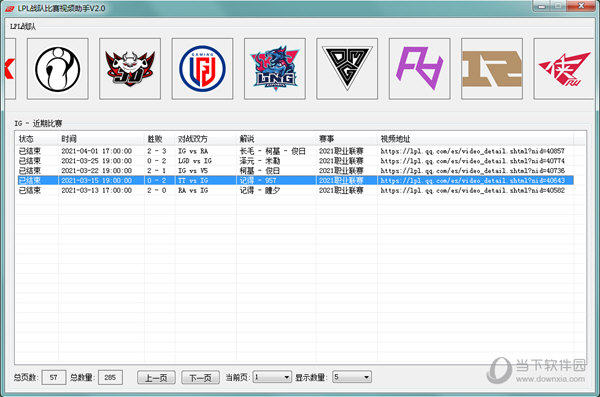Screen dimensions: 600x397
Task: Click the score cell 2 - 3
Action: point(157,151)
